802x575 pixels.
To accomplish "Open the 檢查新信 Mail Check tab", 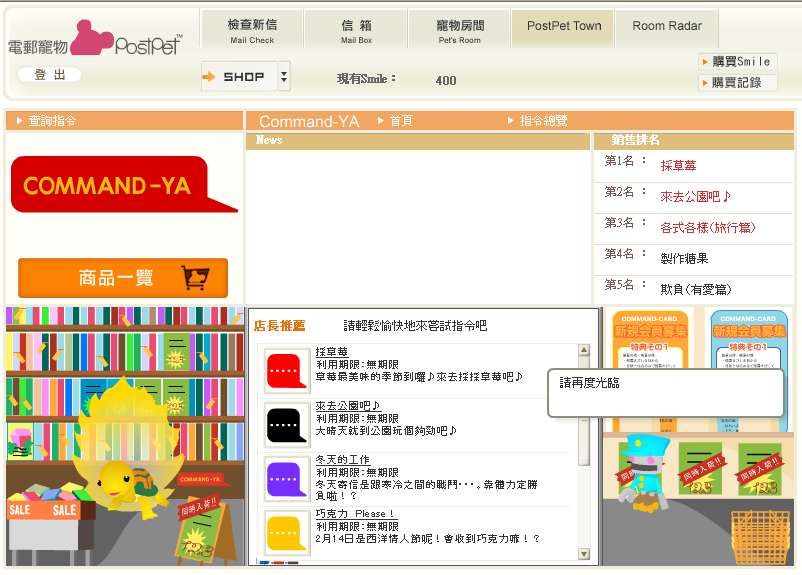I will pos(252,30).
